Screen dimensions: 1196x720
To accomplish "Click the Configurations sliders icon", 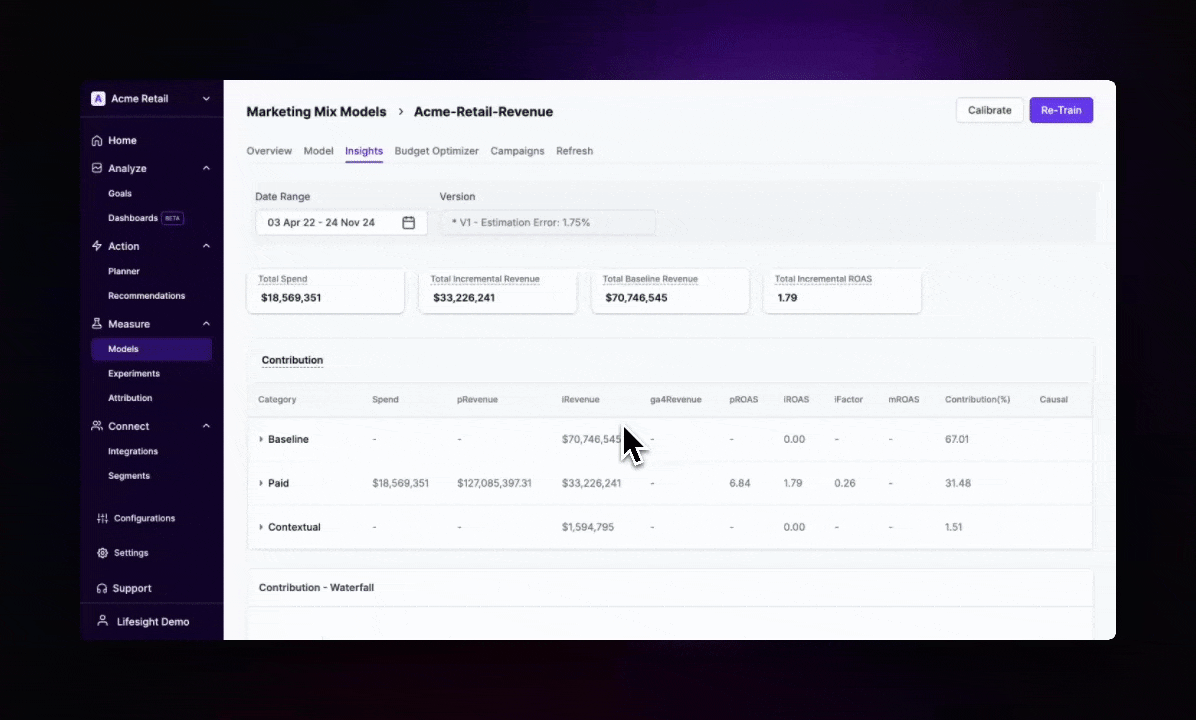I will click(x=102, y=519).
